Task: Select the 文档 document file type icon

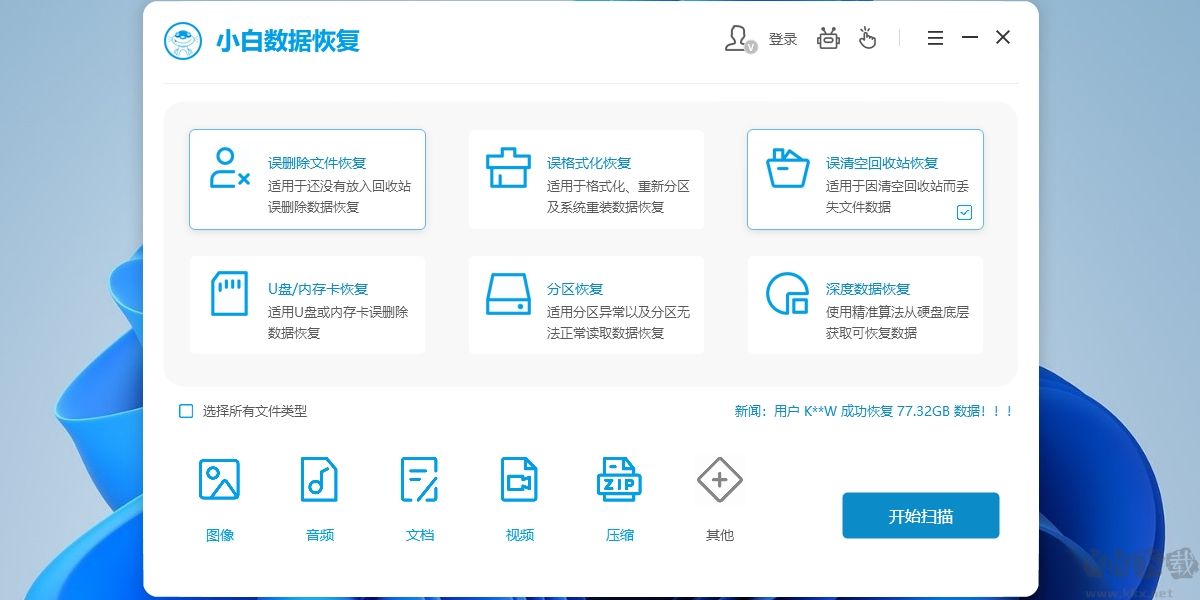Action: pyautogui.click(x=419, y=478)
